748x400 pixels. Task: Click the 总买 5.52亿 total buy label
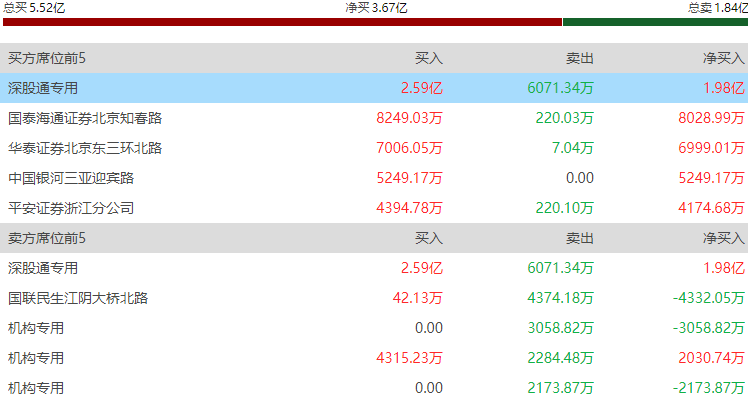pos(34,8)
